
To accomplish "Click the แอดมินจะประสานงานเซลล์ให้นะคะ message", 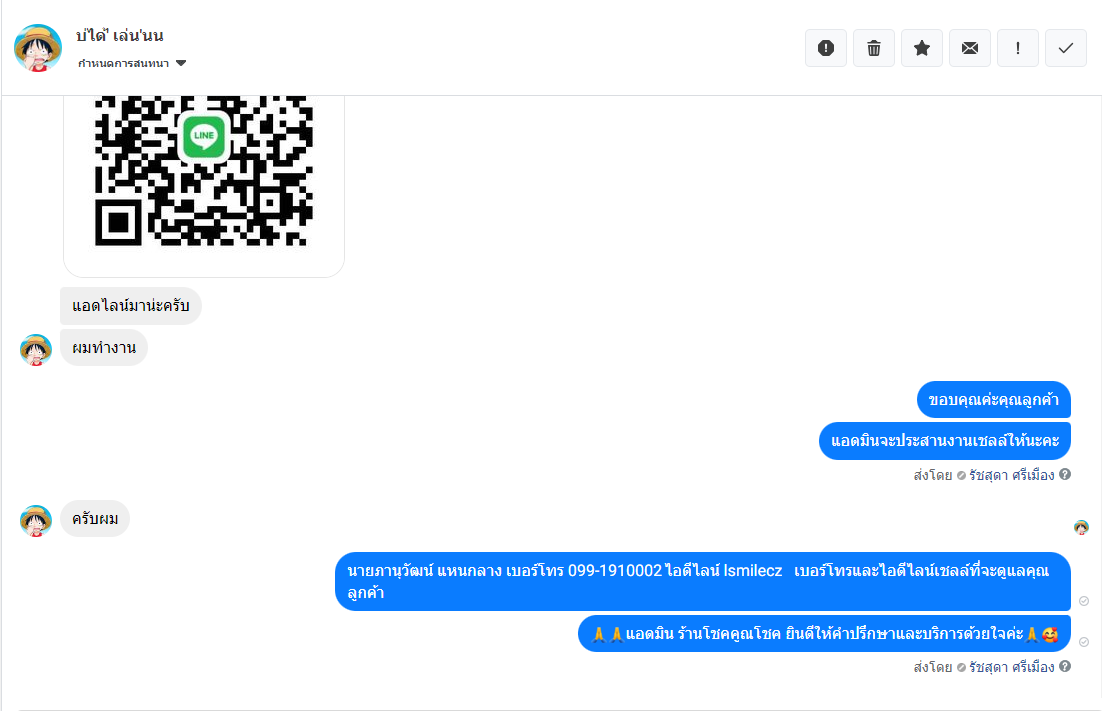I will coord(945,441).
